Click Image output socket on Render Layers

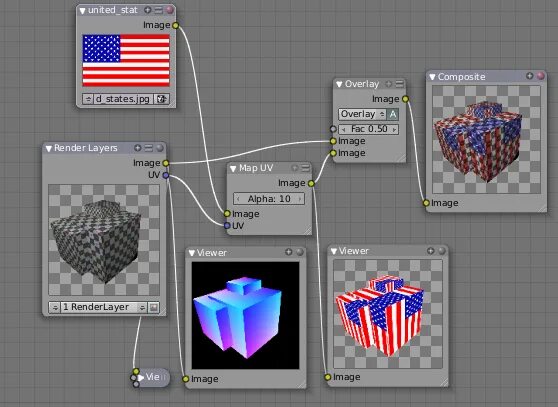click(x=165, y=163)
